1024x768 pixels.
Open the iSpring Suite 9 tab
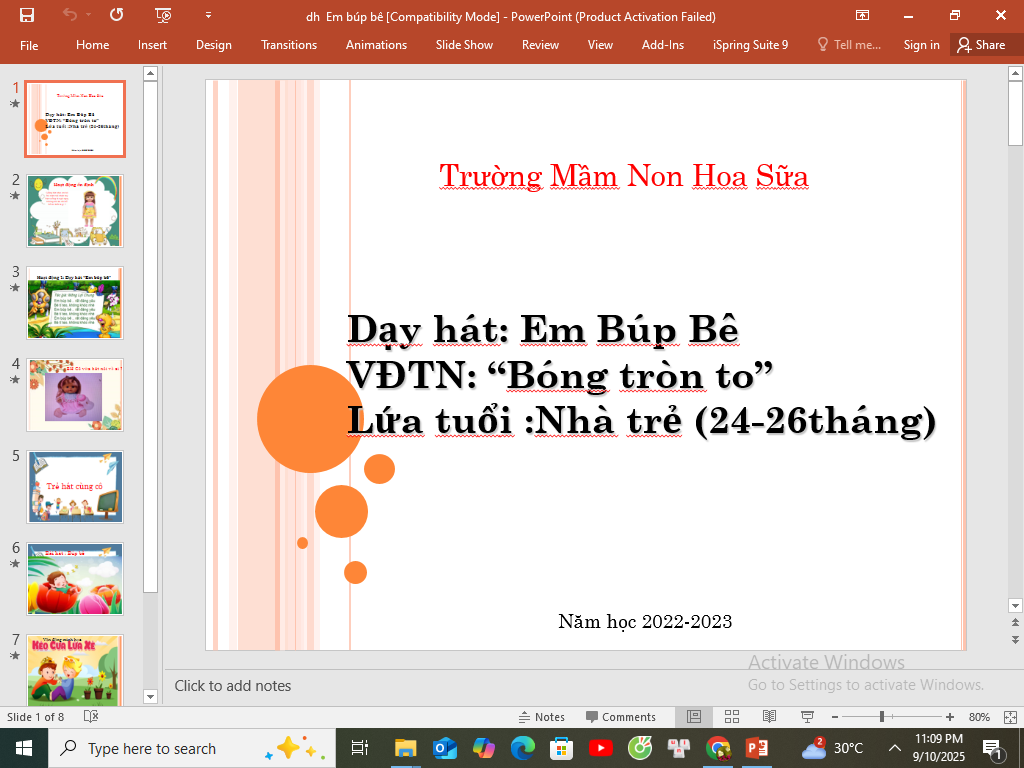[x=750, y=45]
